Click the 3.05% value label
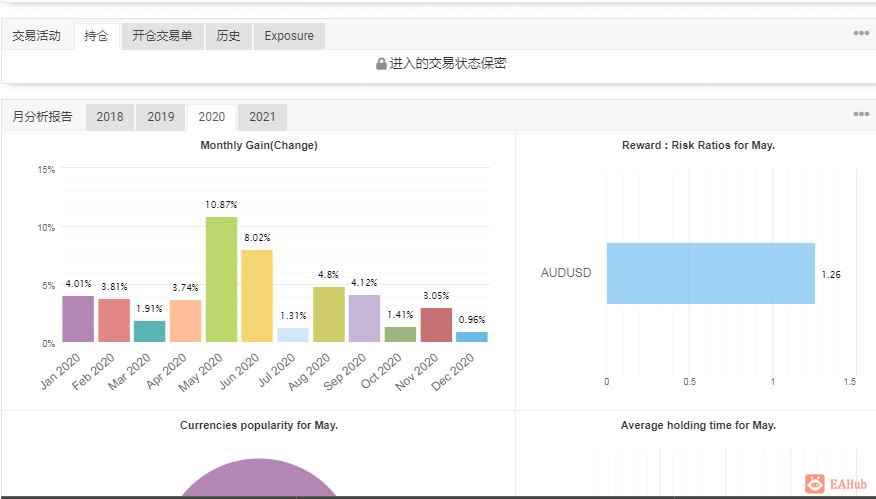 [436, 296]
